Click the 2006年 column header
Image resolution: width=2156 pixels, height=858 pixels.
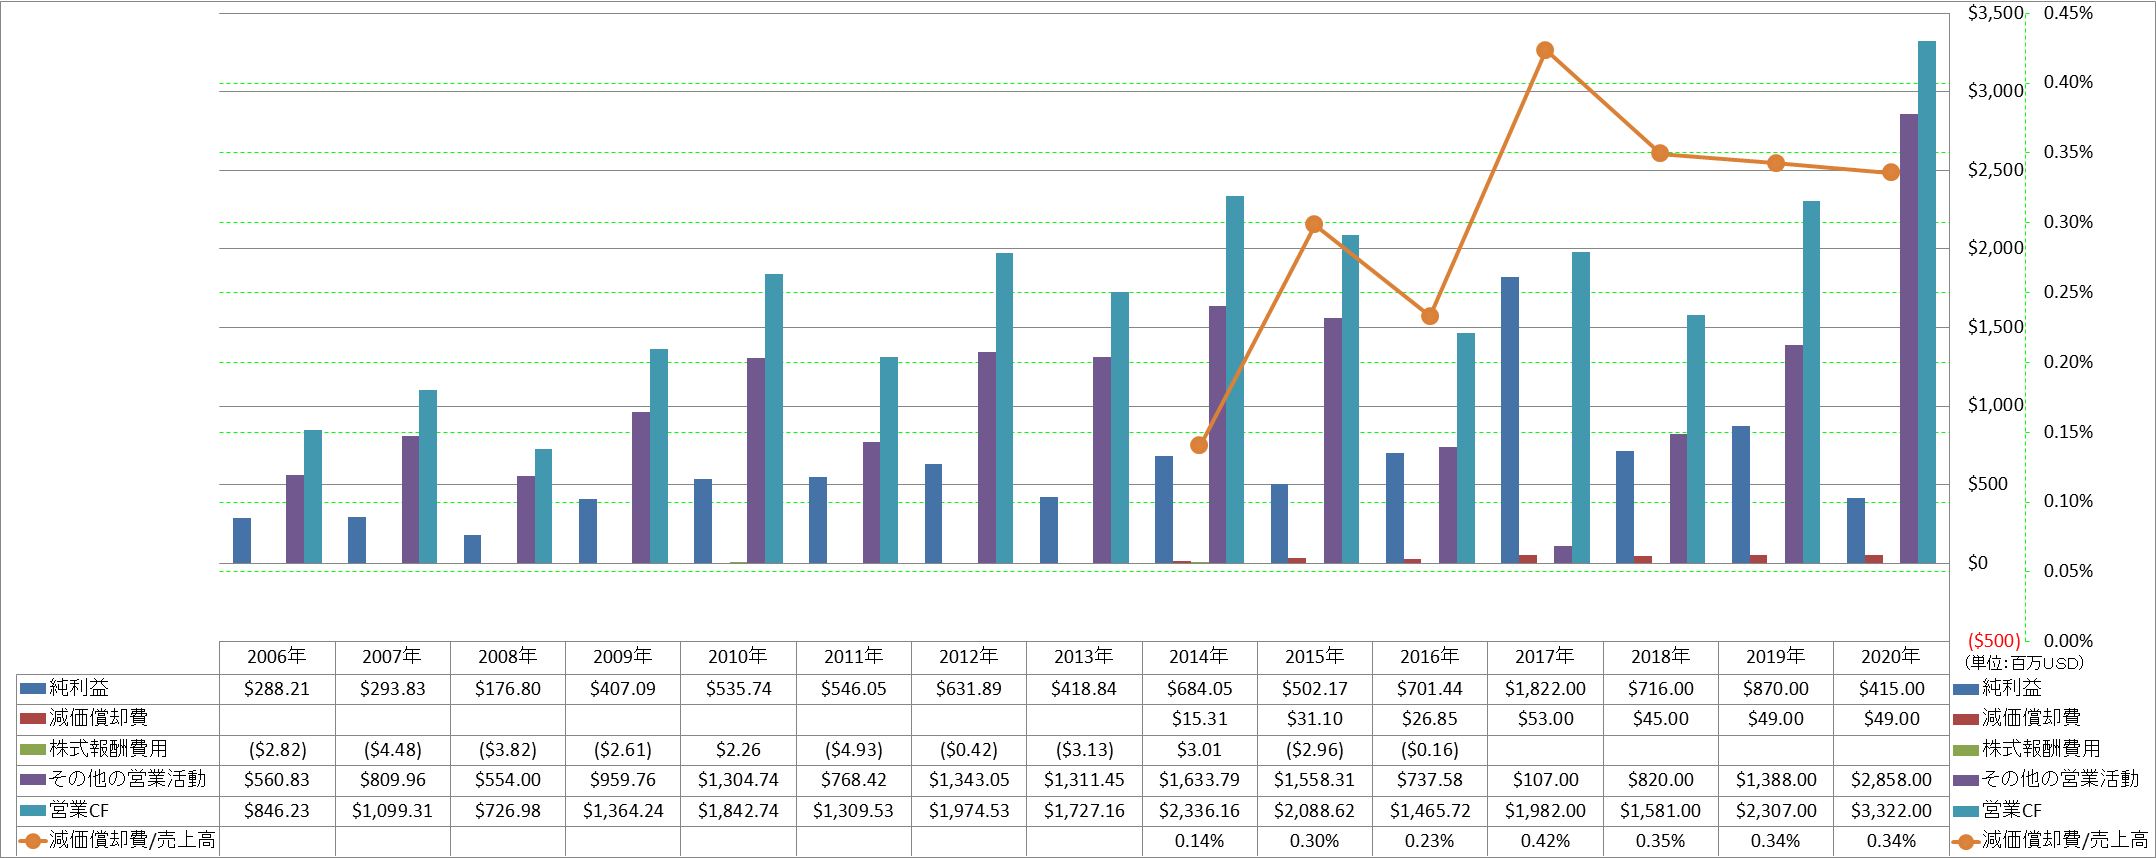click(x=277, y=657)
